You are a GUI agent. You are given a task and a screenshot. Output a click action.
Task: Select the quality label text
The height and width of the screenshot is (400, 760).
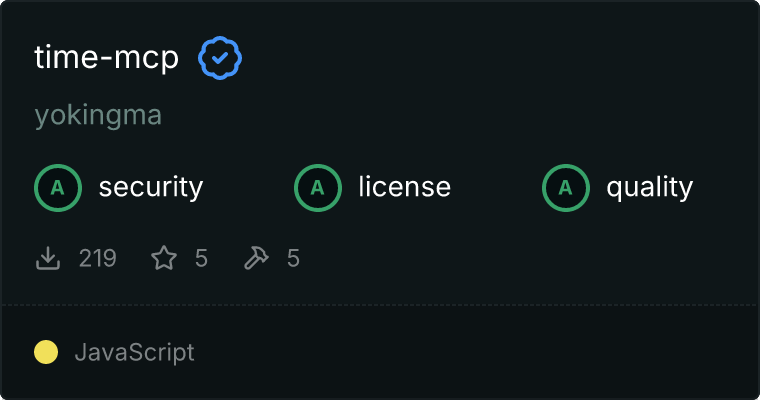[649, 187]
